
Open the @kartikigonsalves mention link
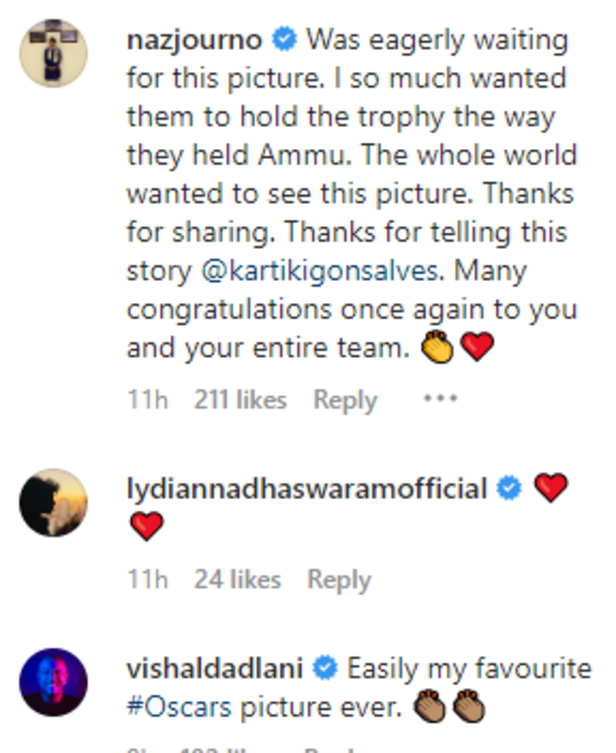pyautogui.click(x=320, y=271)
